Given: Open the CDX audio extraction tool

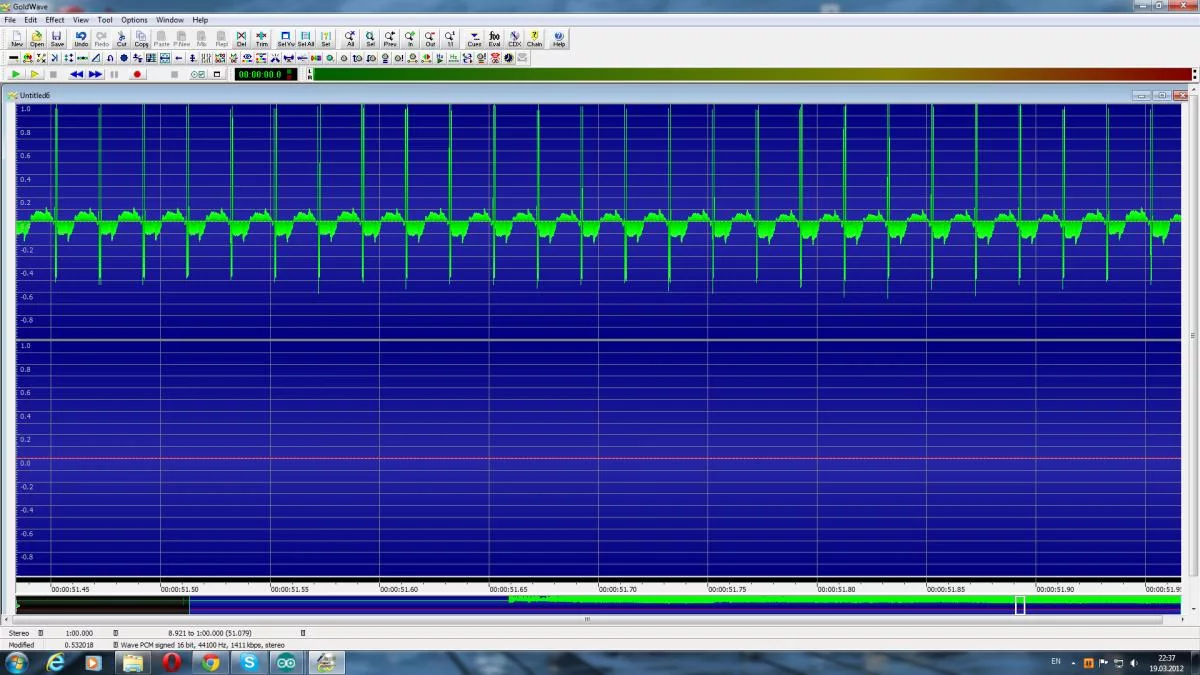Looking at the screenshot, I should click(x=514, y=39).
